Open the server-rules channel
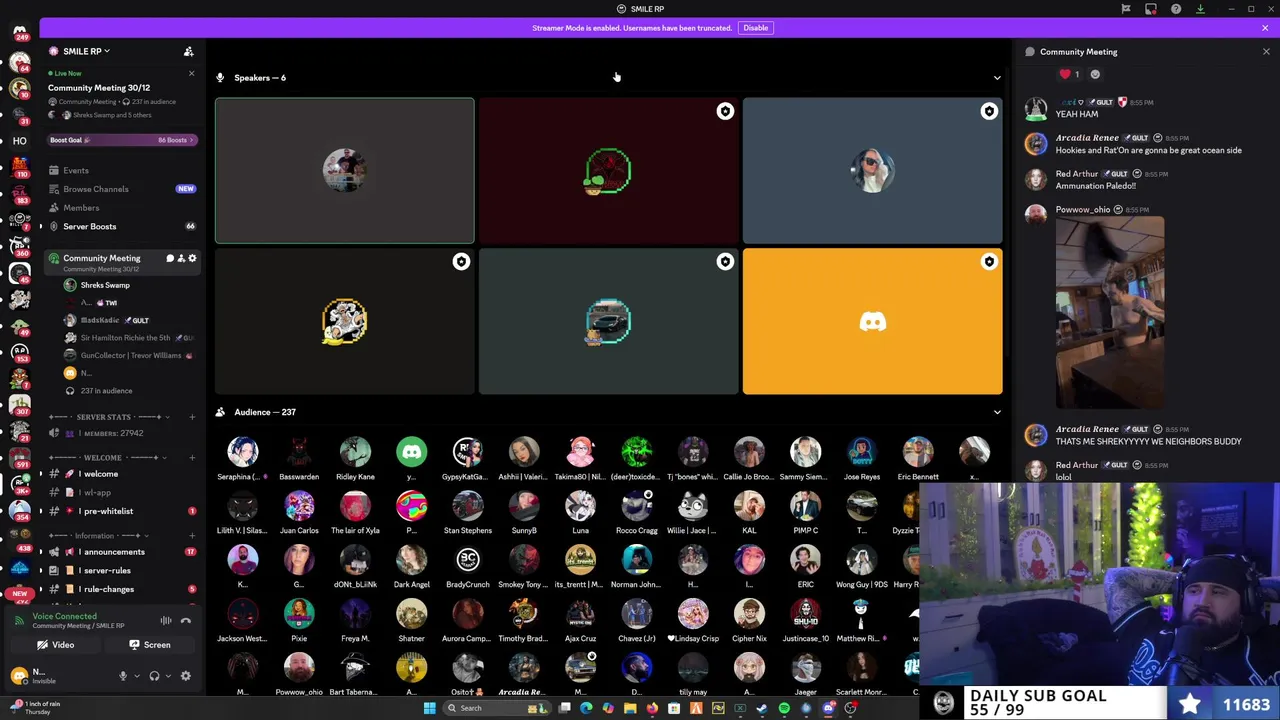The image size is (1280, 720). (x=107, y=571)
